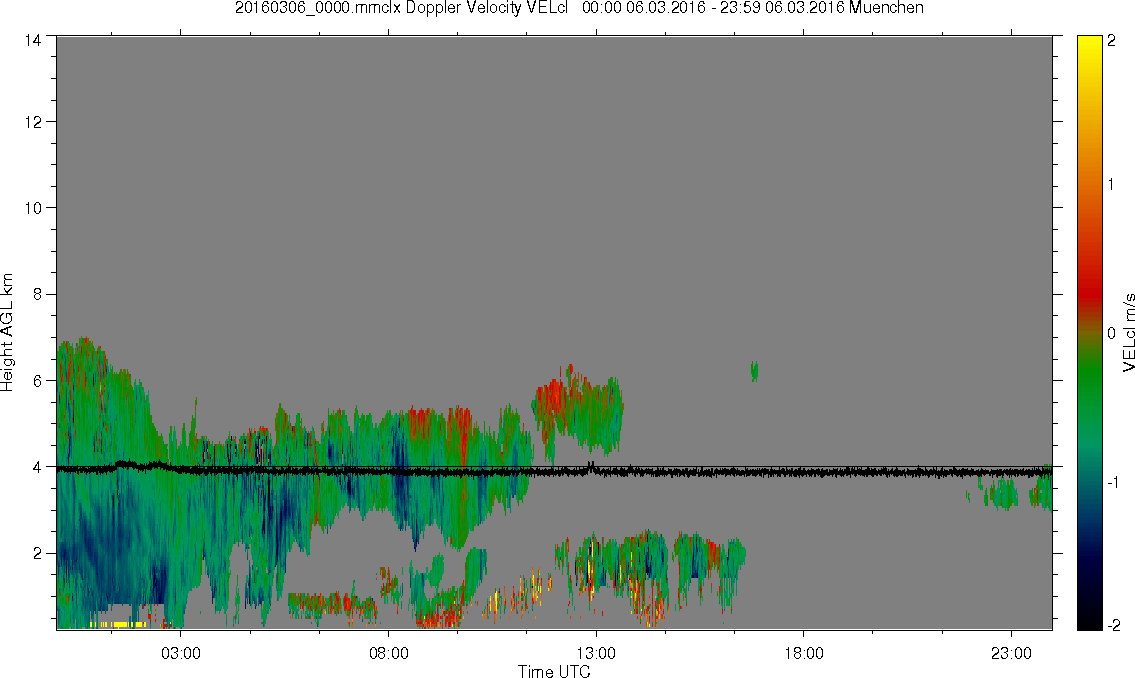Click the colorbar bottom value -2
Image resolution: width=1135 pixels, height=678 pixels.
(x=1113, y=624)
